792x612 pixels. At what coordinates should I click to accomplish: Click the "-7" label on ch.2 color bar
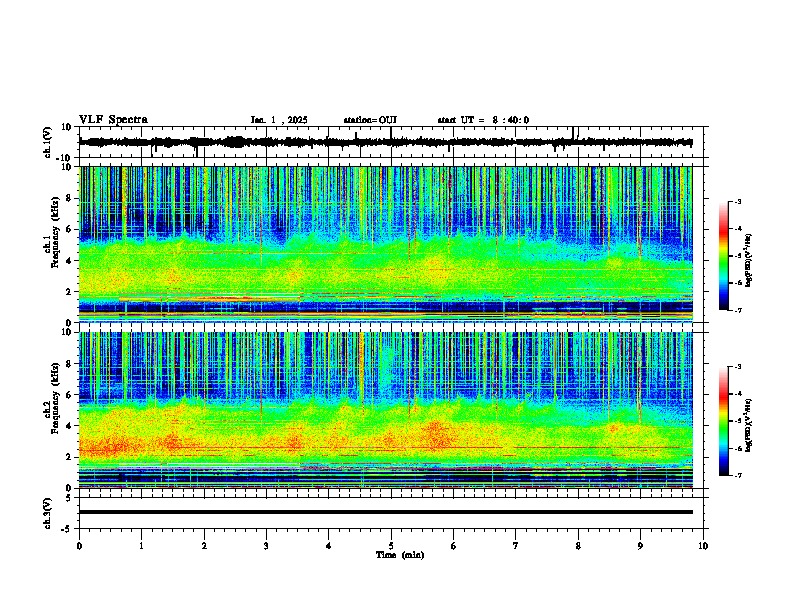coord(737,475)
